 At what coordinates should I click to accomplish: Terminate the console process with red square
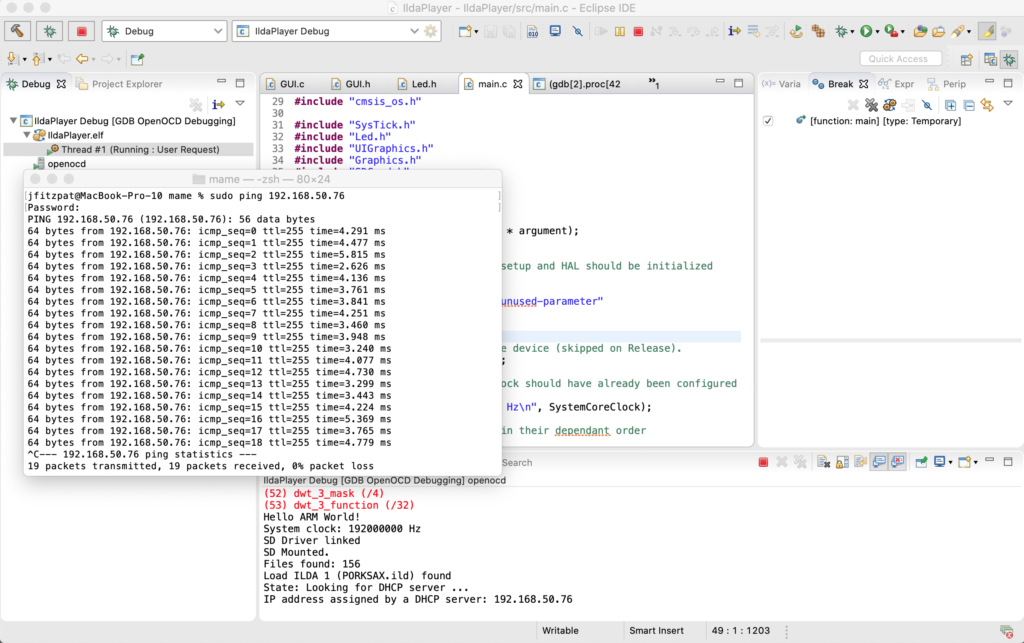click(x=763, y=462)
